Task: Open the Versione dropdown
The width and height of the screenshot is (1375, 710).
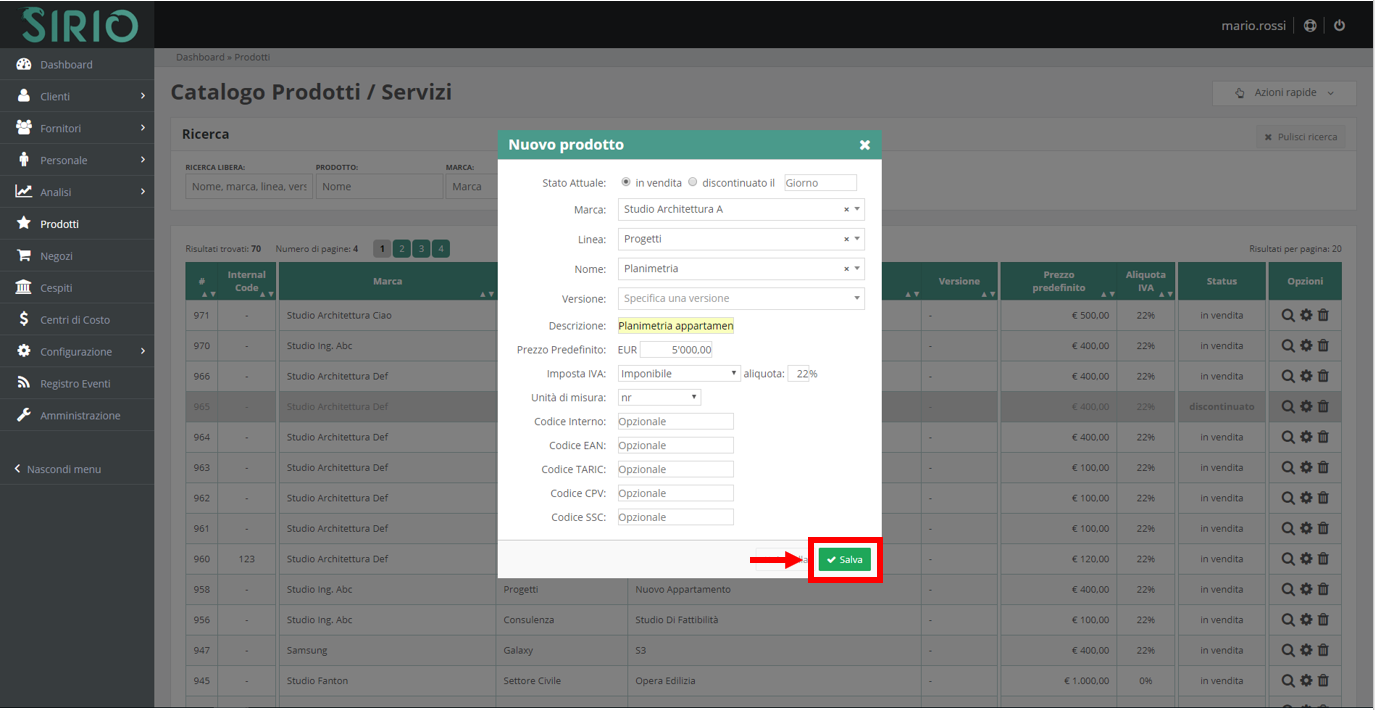Action: (740, 298)
